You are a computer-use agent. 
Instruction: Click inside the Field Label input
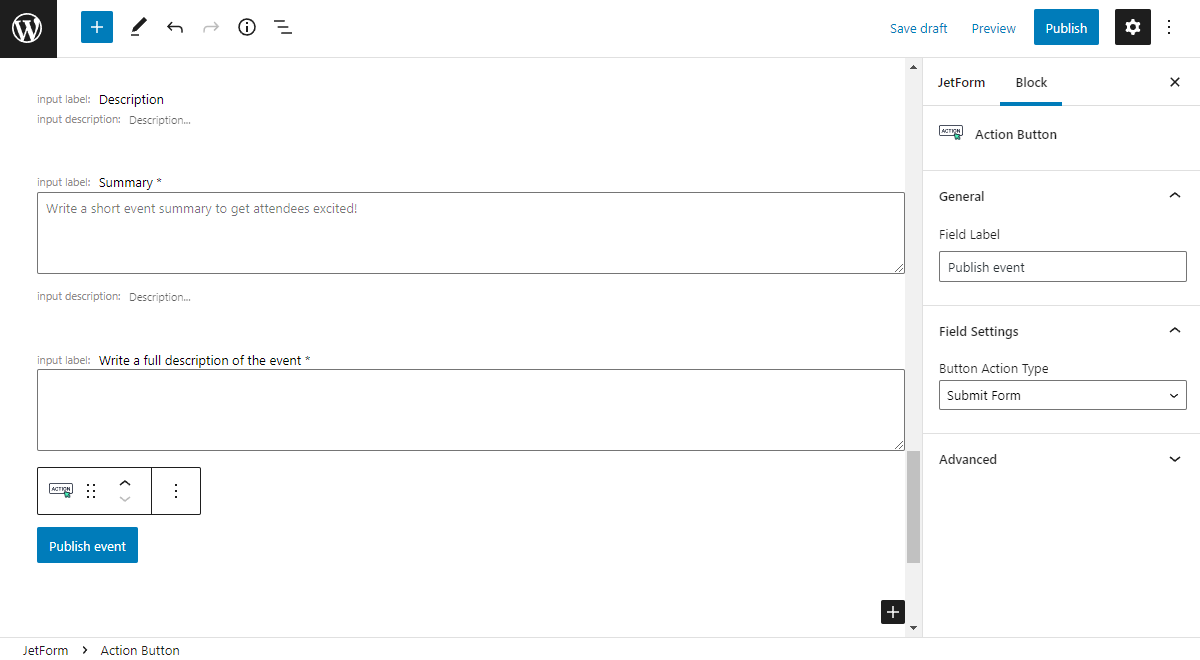click(1062, 266)
